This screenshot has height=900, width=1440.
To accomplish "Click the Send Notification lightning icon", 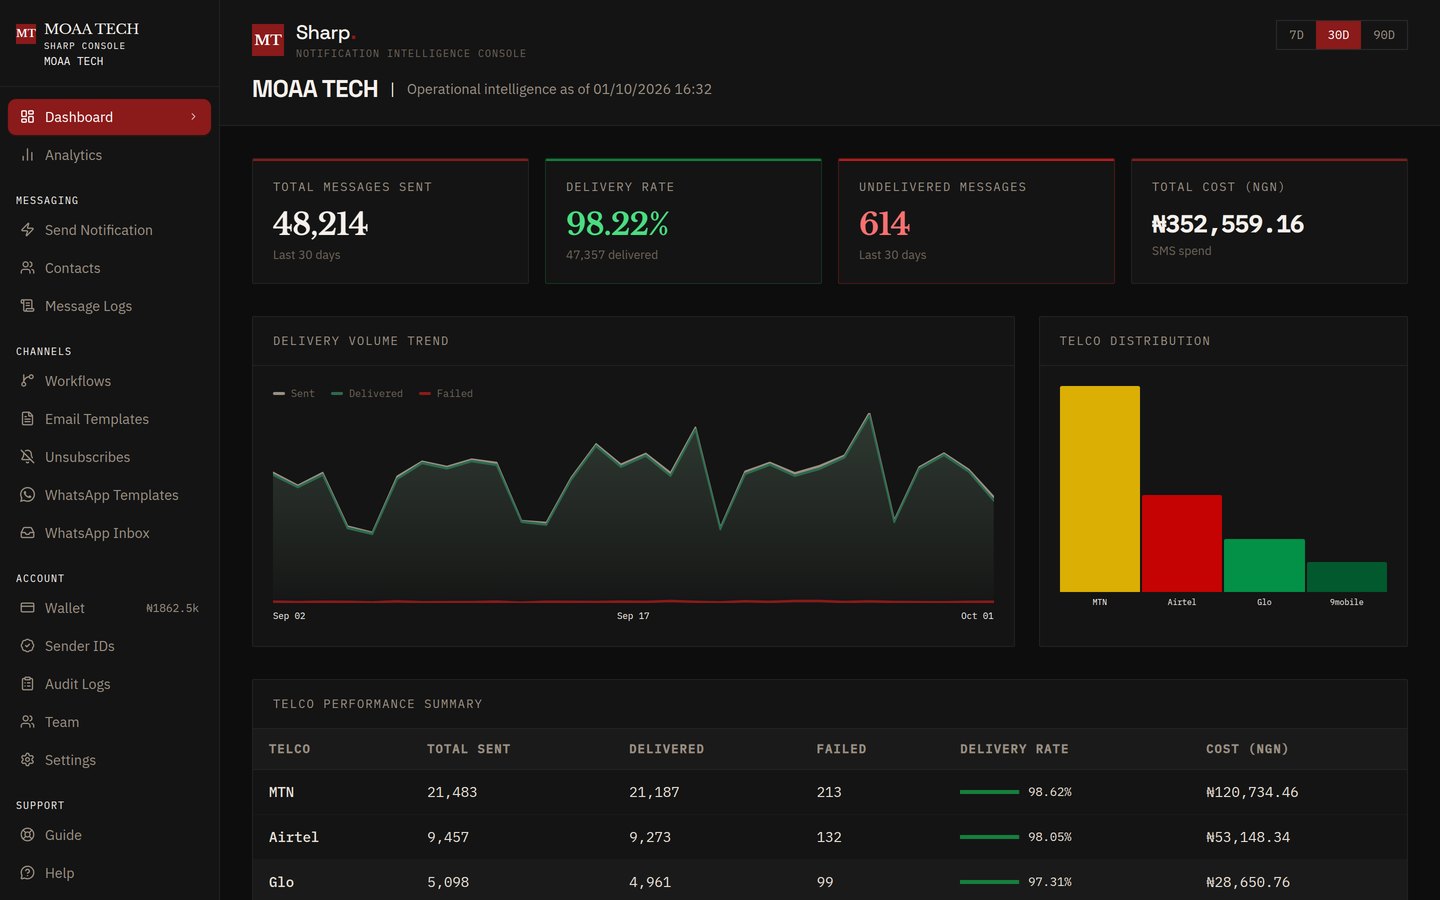I will [x=27, y=230].
